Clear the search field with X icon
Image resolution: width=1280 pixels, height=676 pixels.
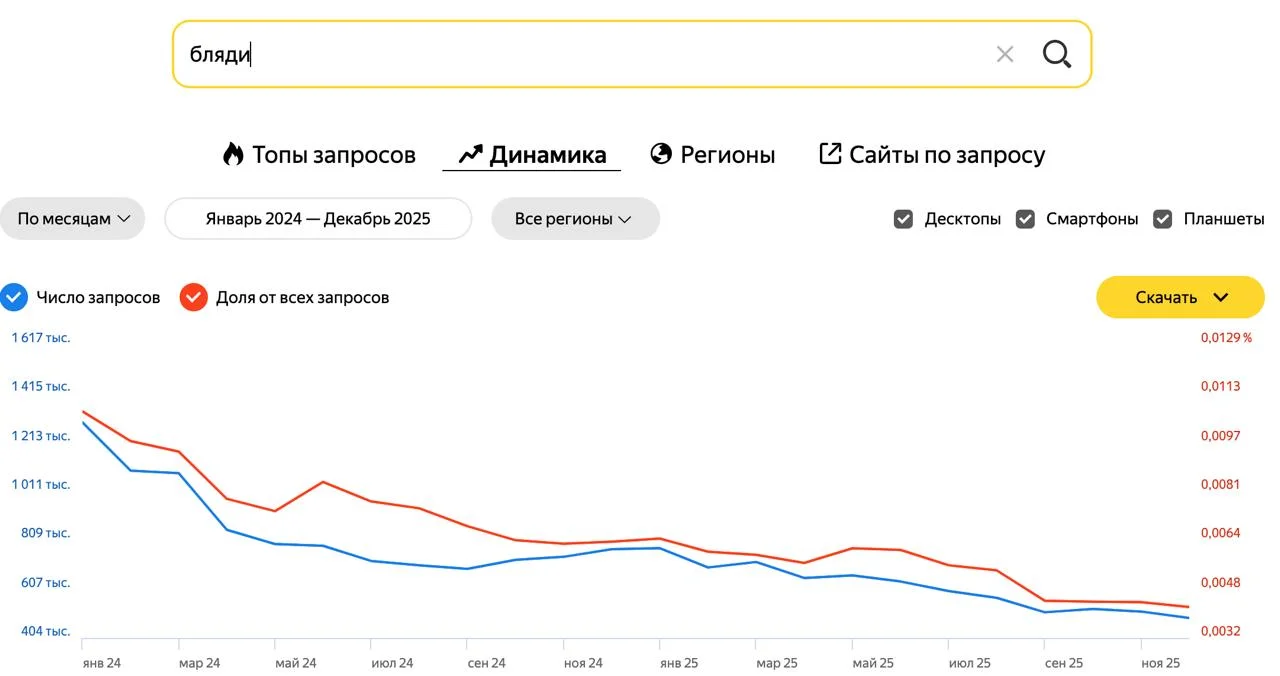[1005, 54]
